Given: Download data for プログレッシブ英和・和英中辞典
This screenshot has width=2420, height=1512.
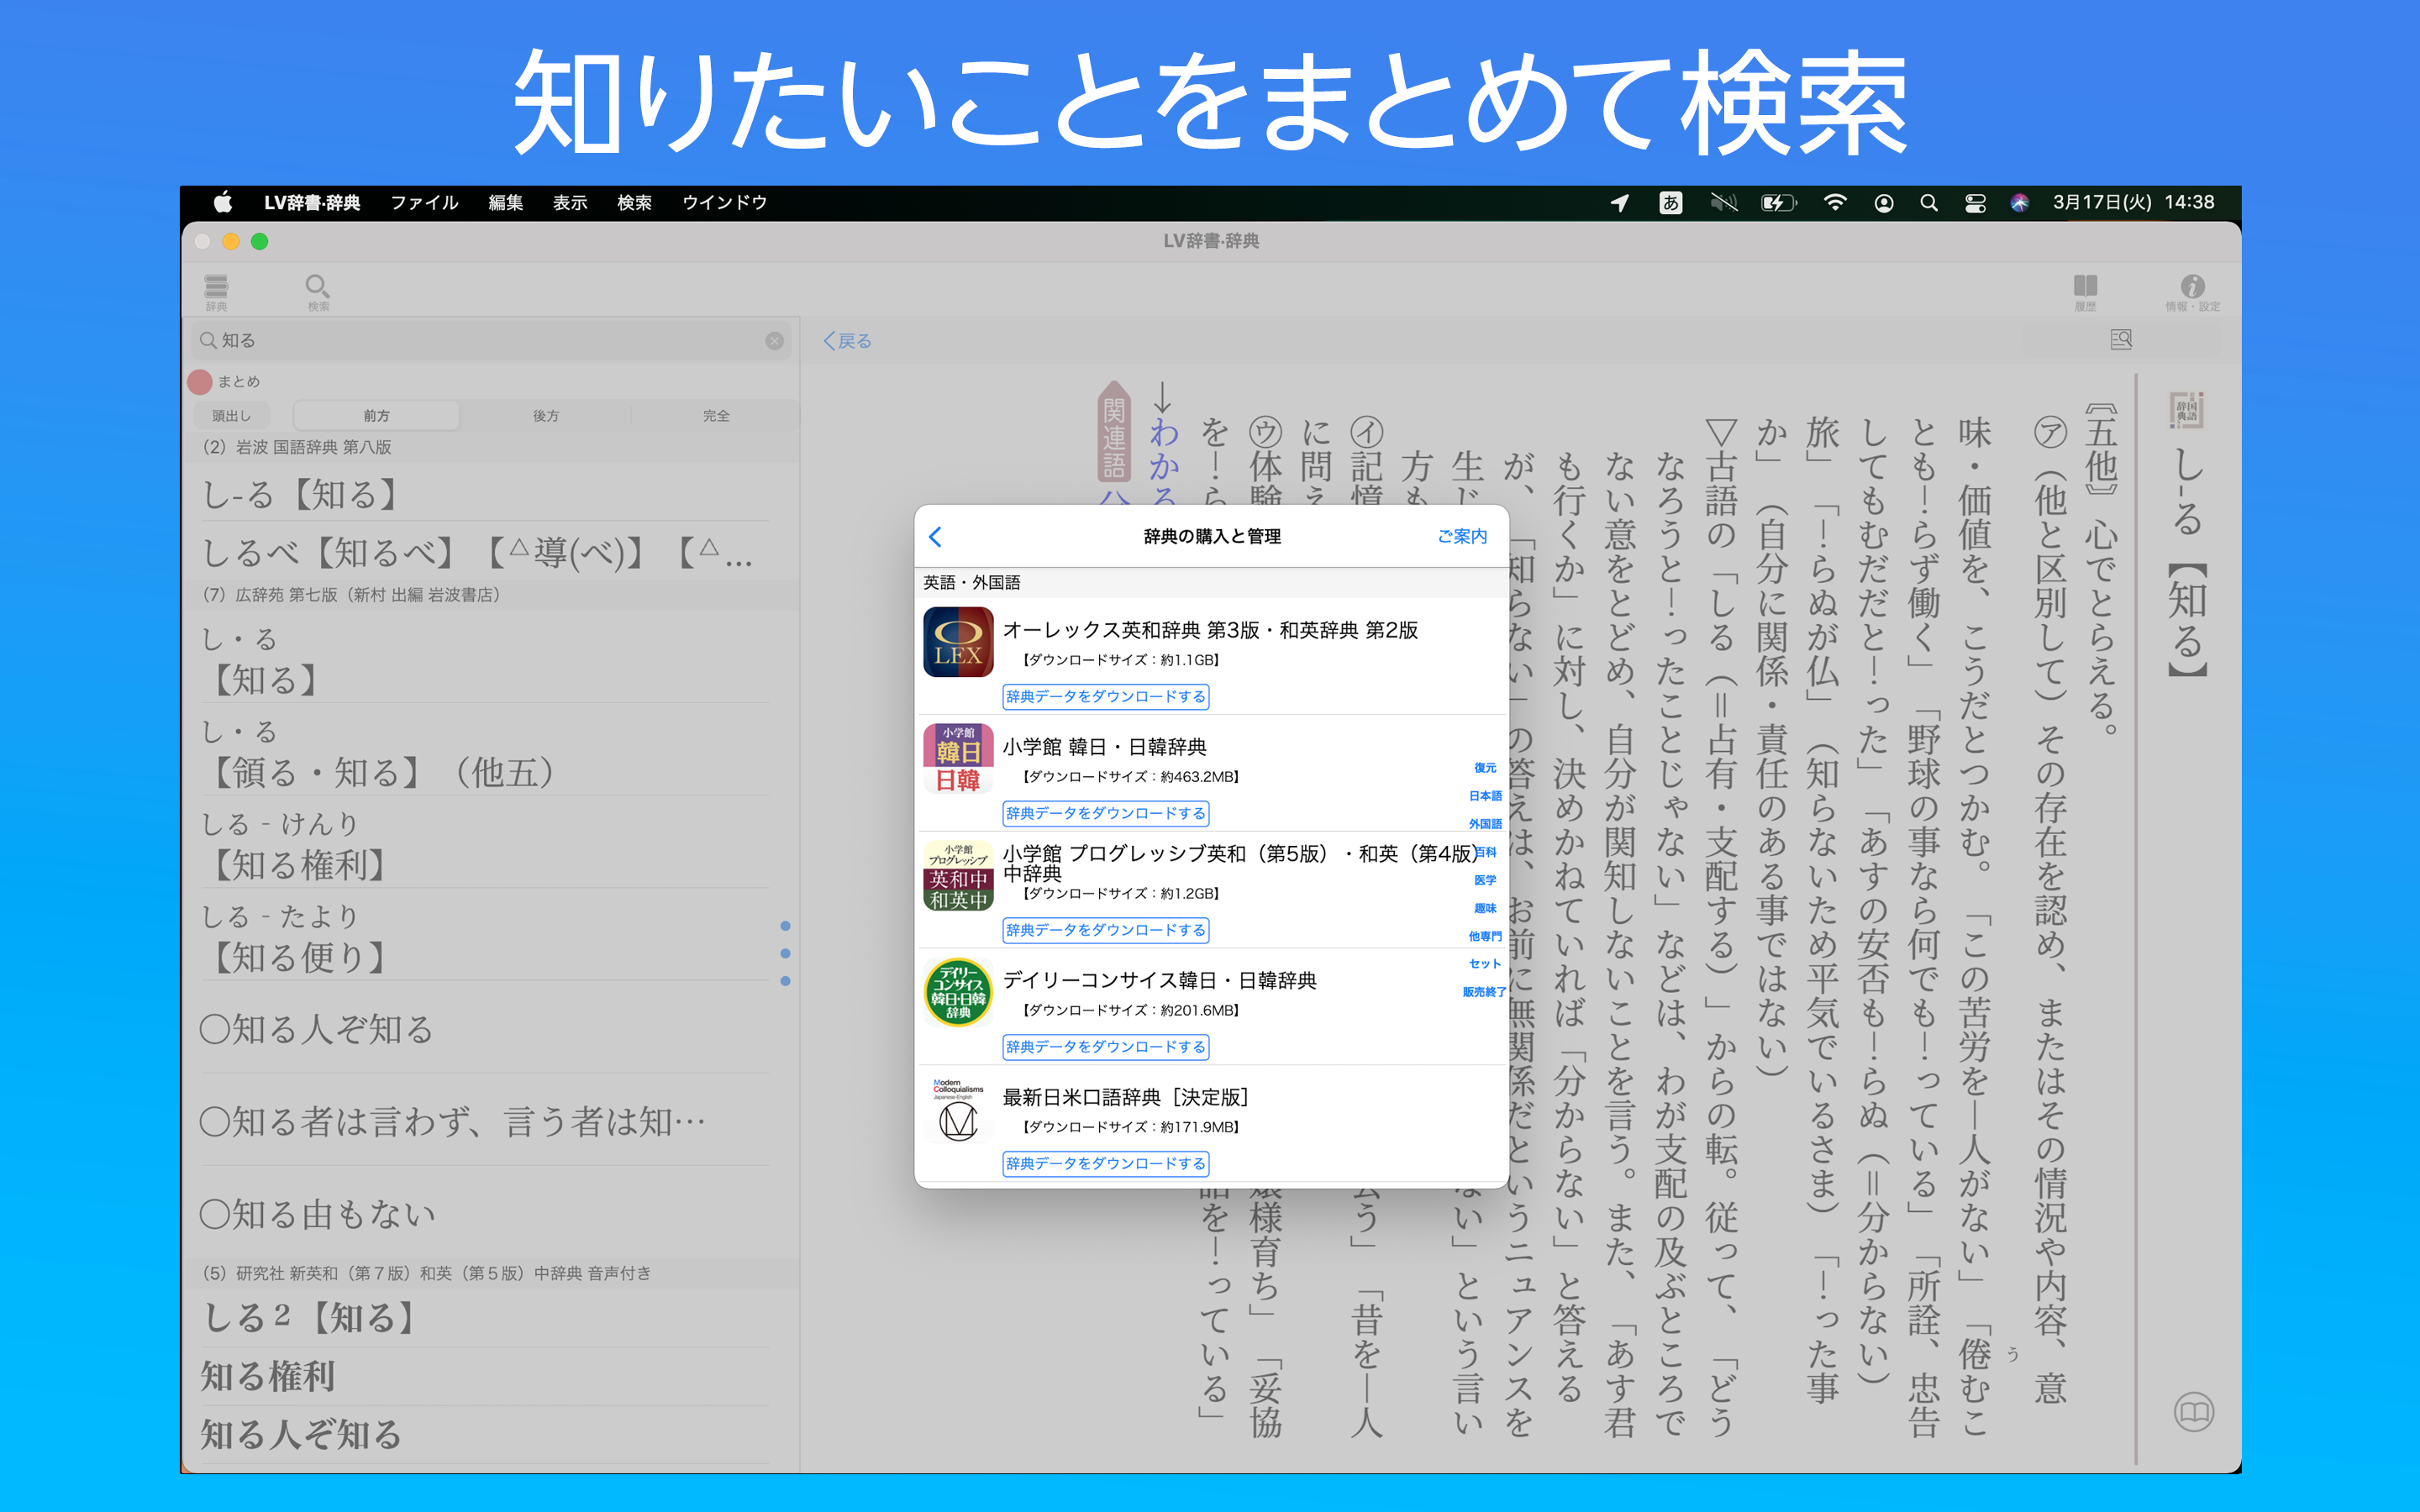Looking at the screenshot, I should pyautogui.click(x=1106, y=931).
